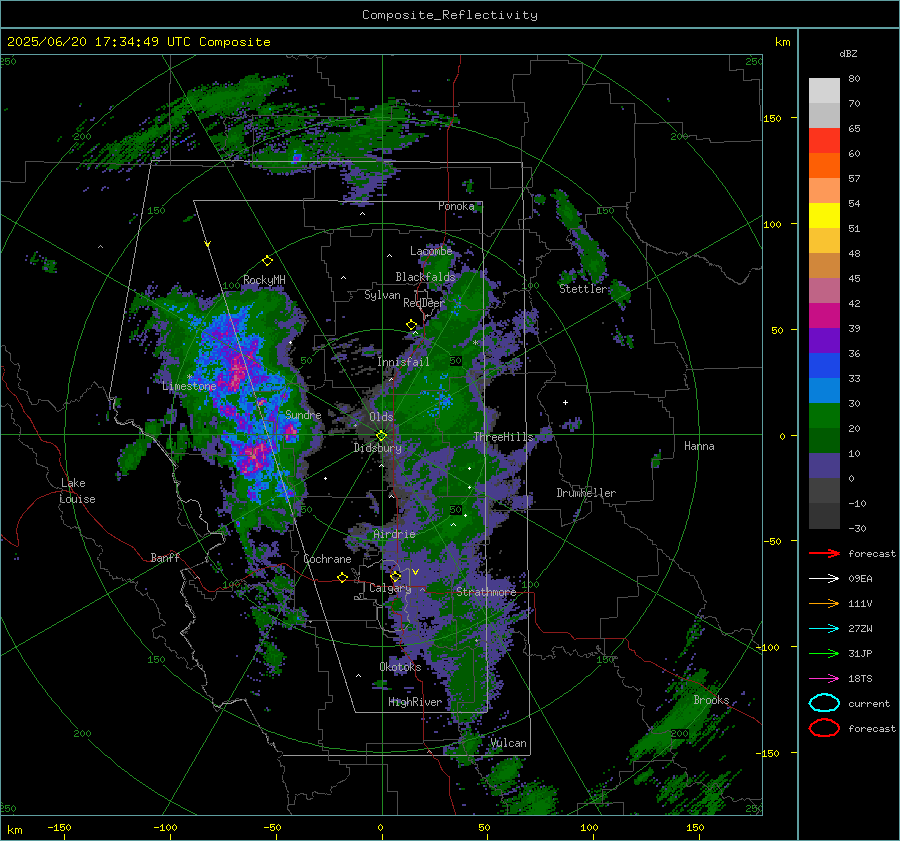Click the magenta 18TS arrow icon

824,679
